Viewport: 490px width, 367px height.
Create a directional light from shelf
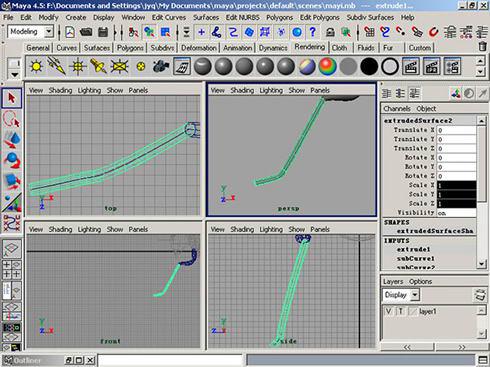point(57,66)
